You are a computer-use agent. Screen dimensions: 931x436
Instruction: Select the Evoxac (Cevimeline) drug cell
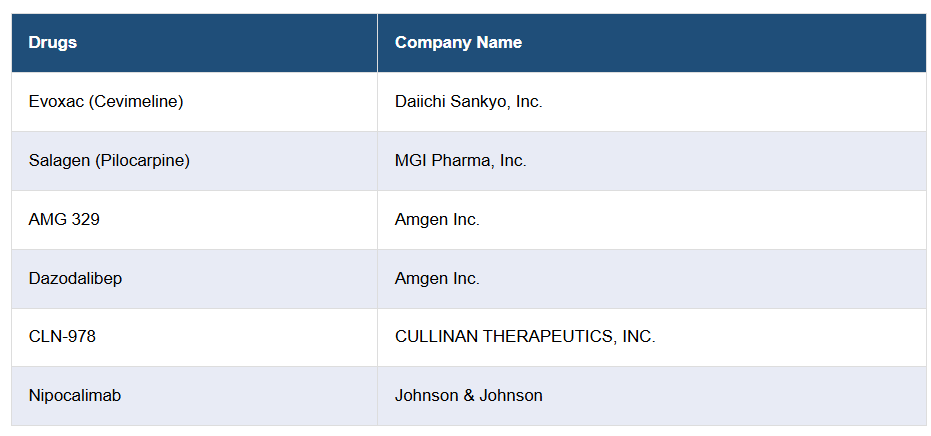pos(106,102)
